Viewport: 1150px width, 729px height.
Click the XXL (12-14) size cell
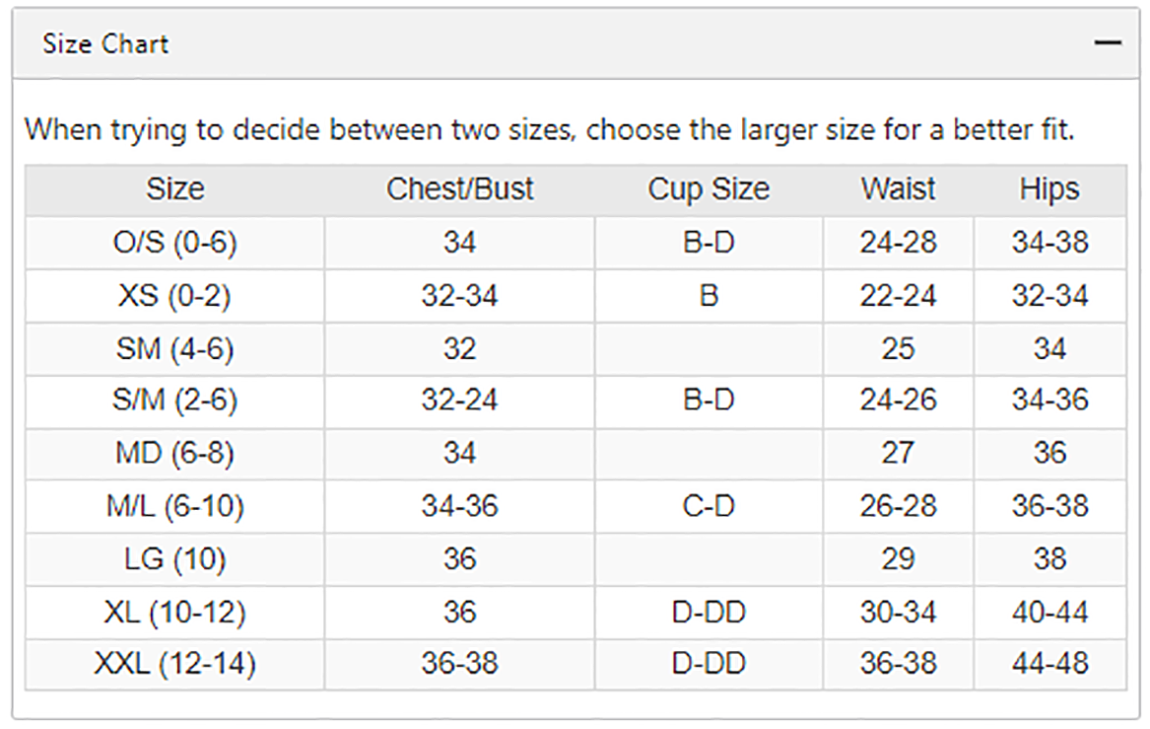tap(175, 664)
